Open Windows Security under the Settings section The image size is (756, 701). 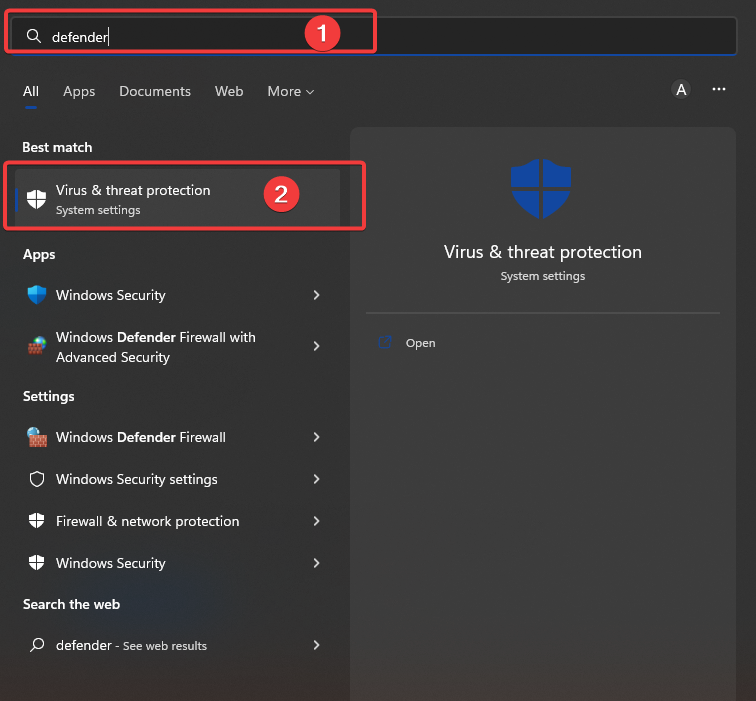pos(176,563)
